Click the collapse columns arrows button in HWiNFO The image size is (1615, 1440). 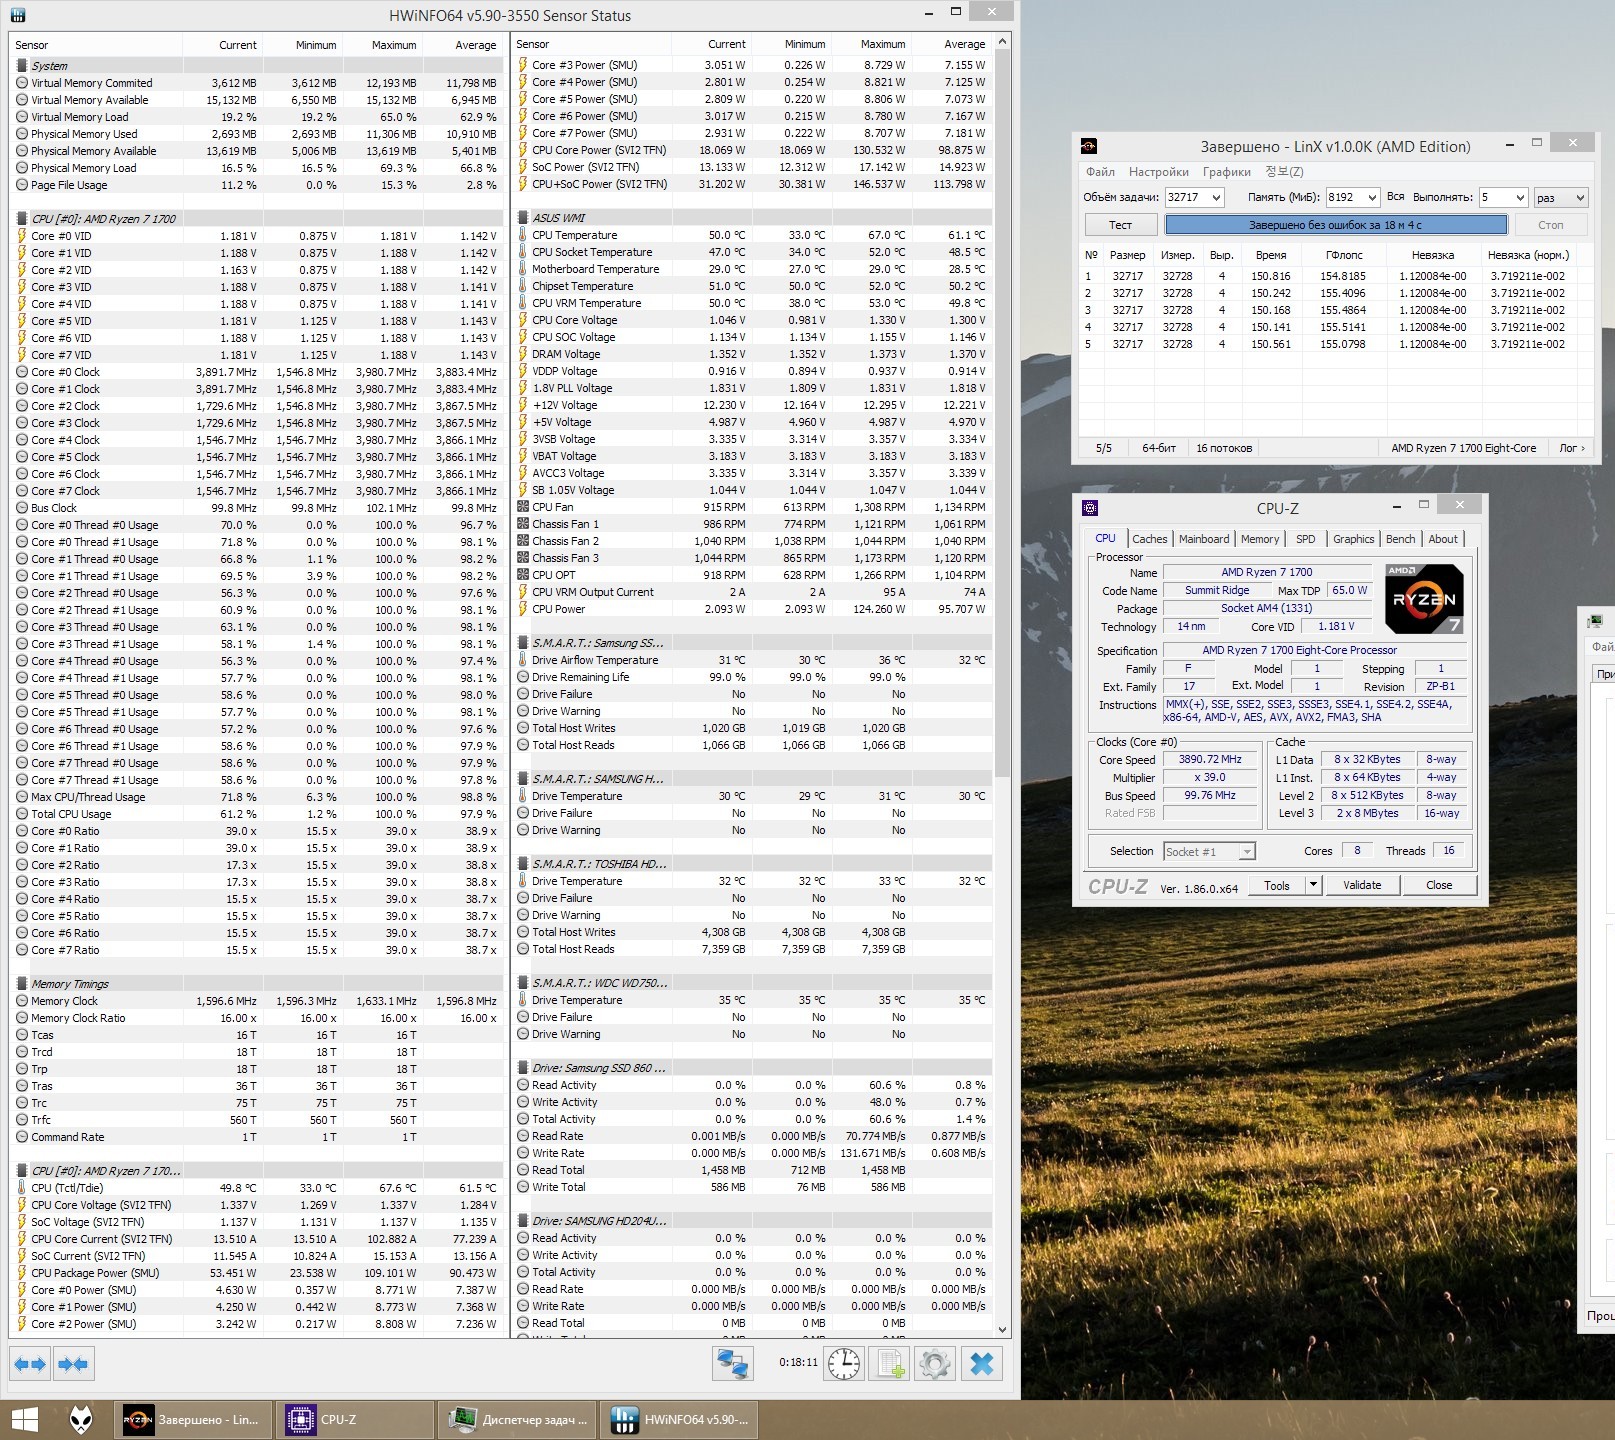[x=73, y=1363]
